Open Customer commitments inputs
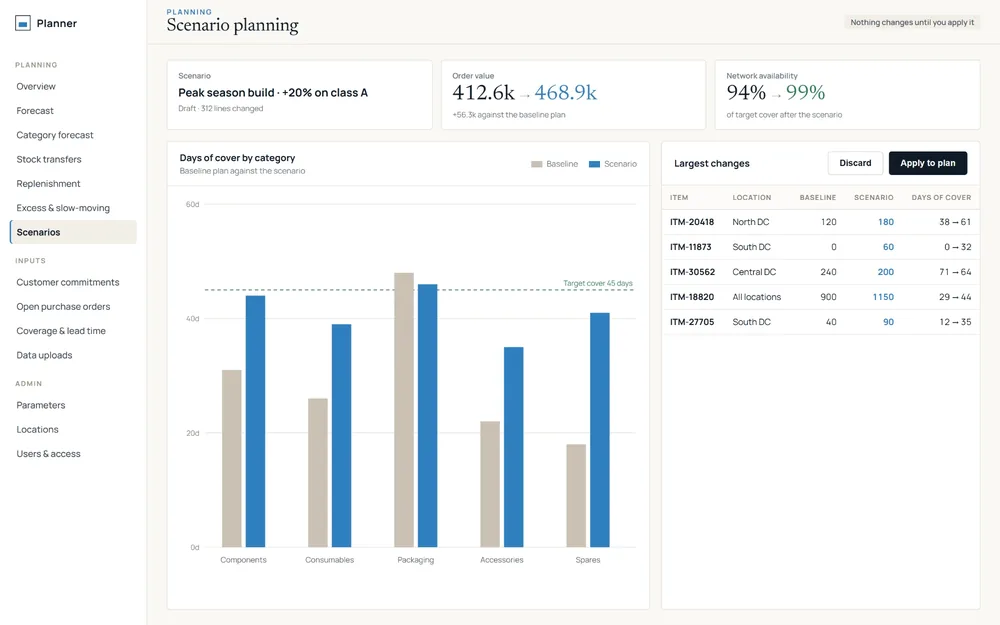The width and height of the screenshot is (1000, 625). [x=68, y=282]
